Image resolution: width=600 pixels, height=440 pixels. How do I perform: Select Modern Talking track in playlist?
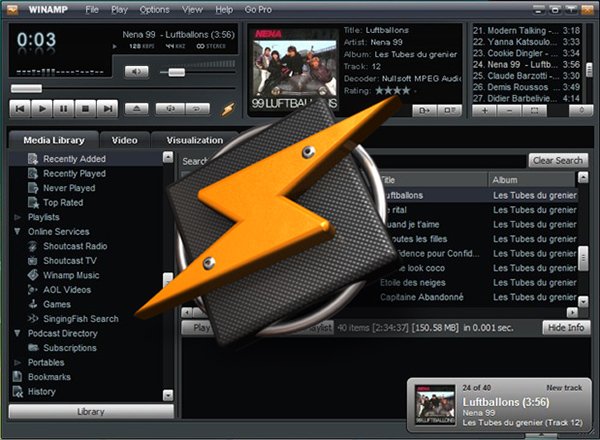click(x=525, y=31)
